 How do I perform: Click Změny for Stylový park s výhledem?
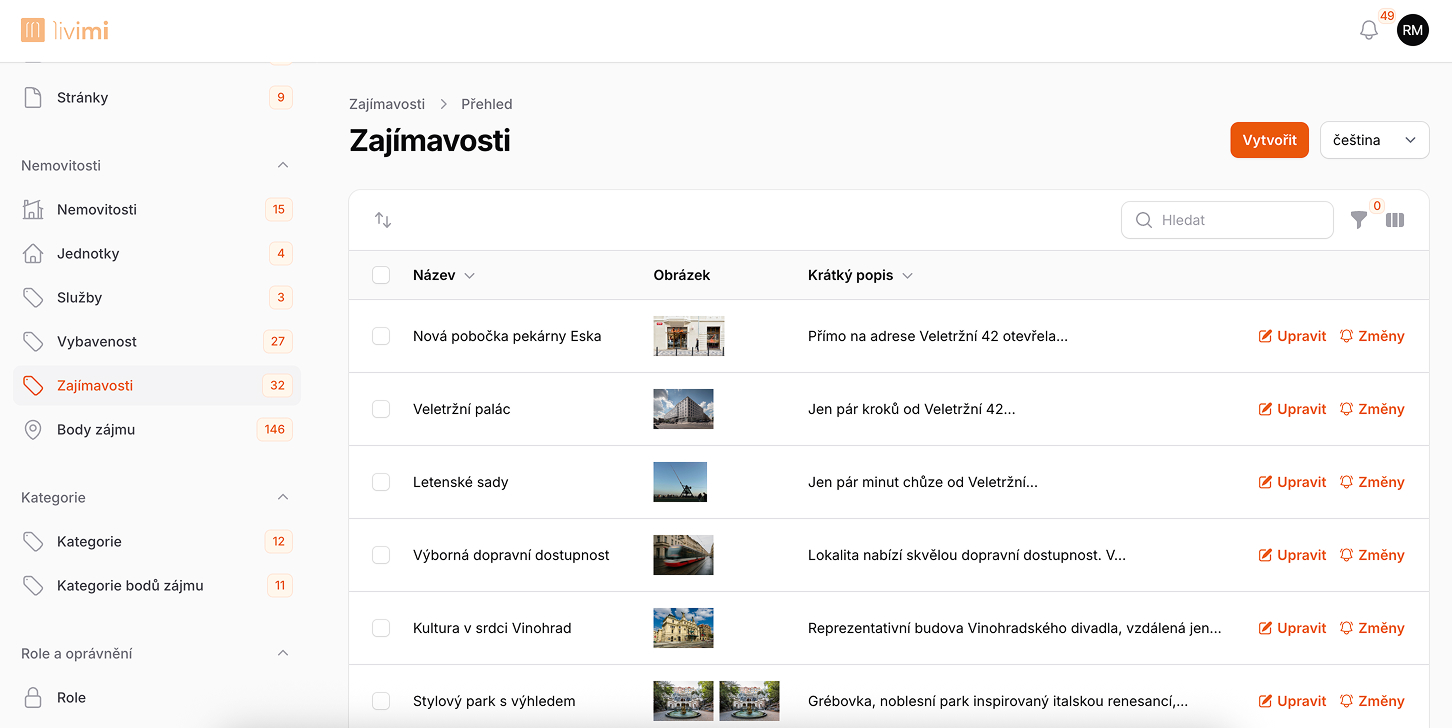1372,701
